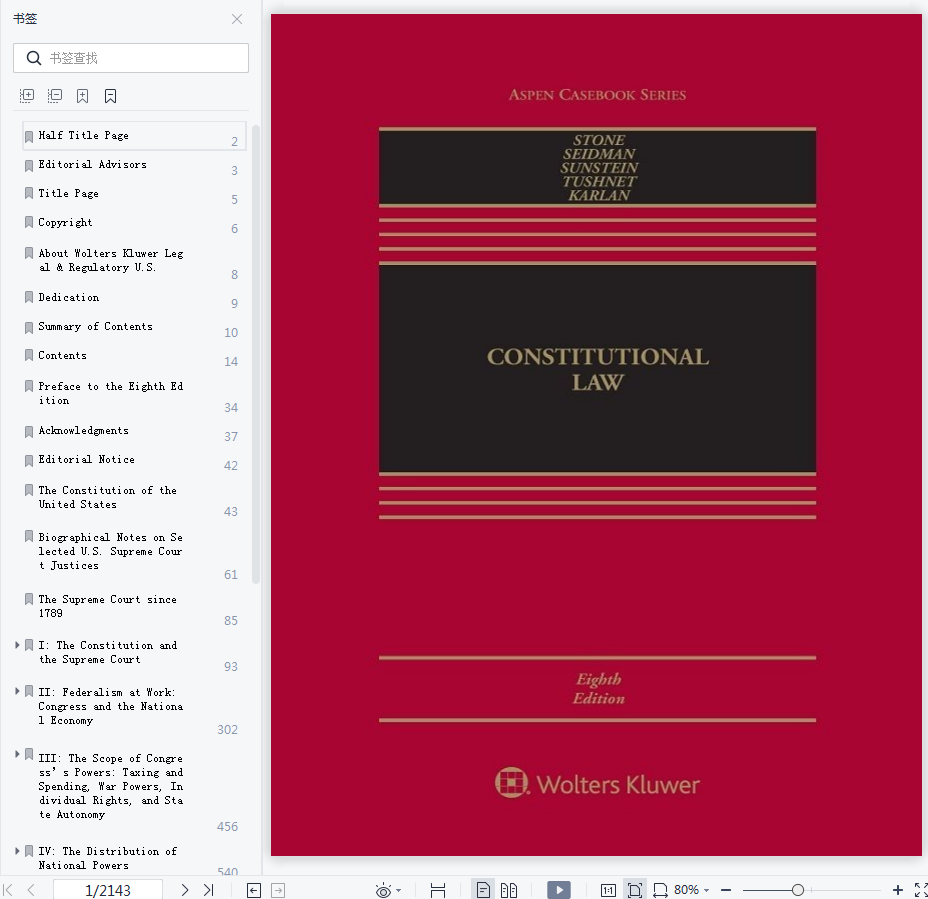Viewport: 928px width, 899px height.
Task: Expand chapter I: The Constitution and the Supreme Court
Action: click(x=17, y=645)
